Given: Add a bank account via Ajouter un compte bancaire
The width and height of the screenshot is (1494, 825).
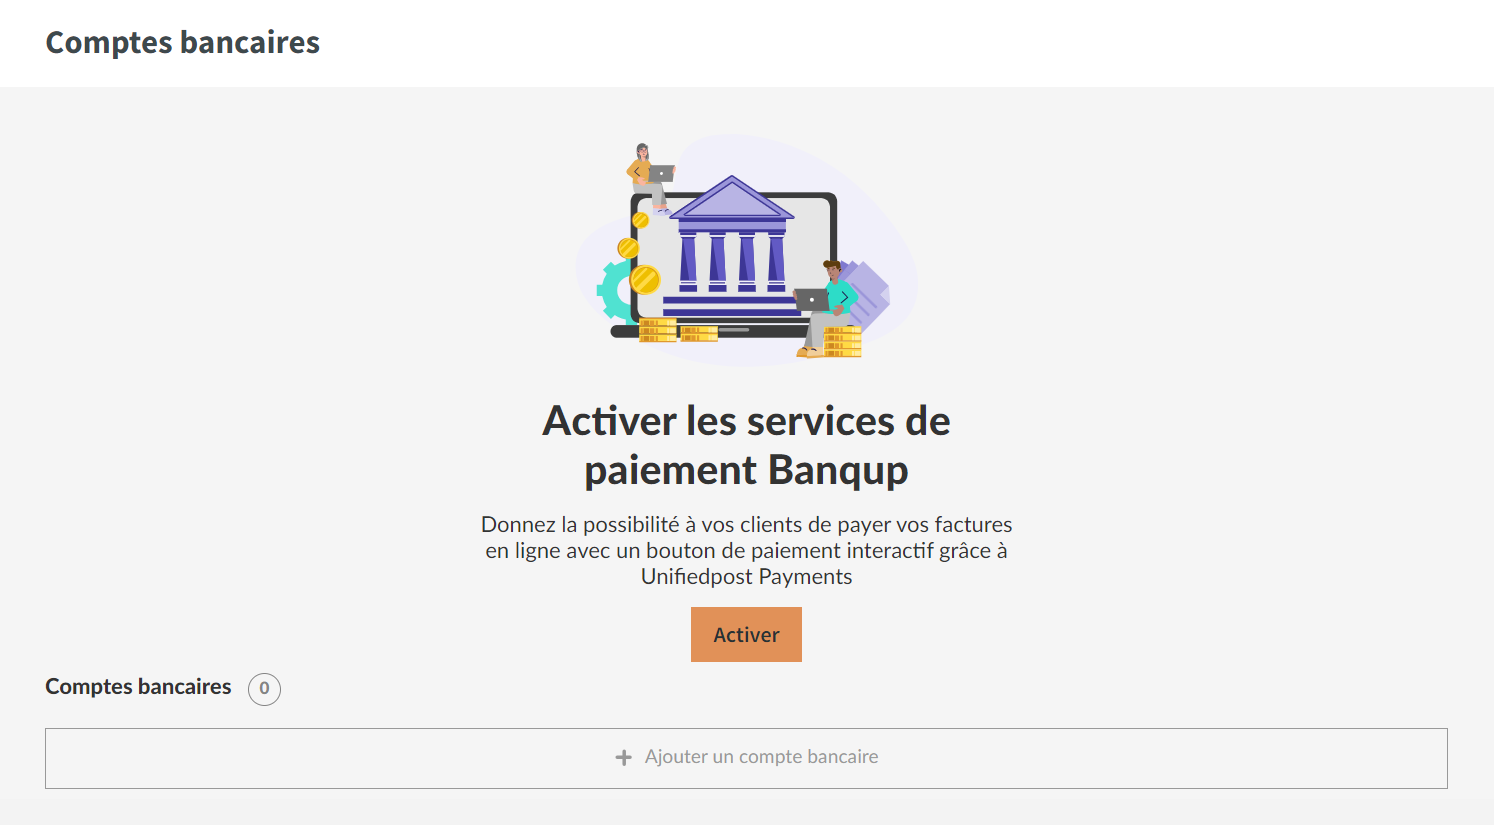Looking at the screenshot, I should (746, 758).
